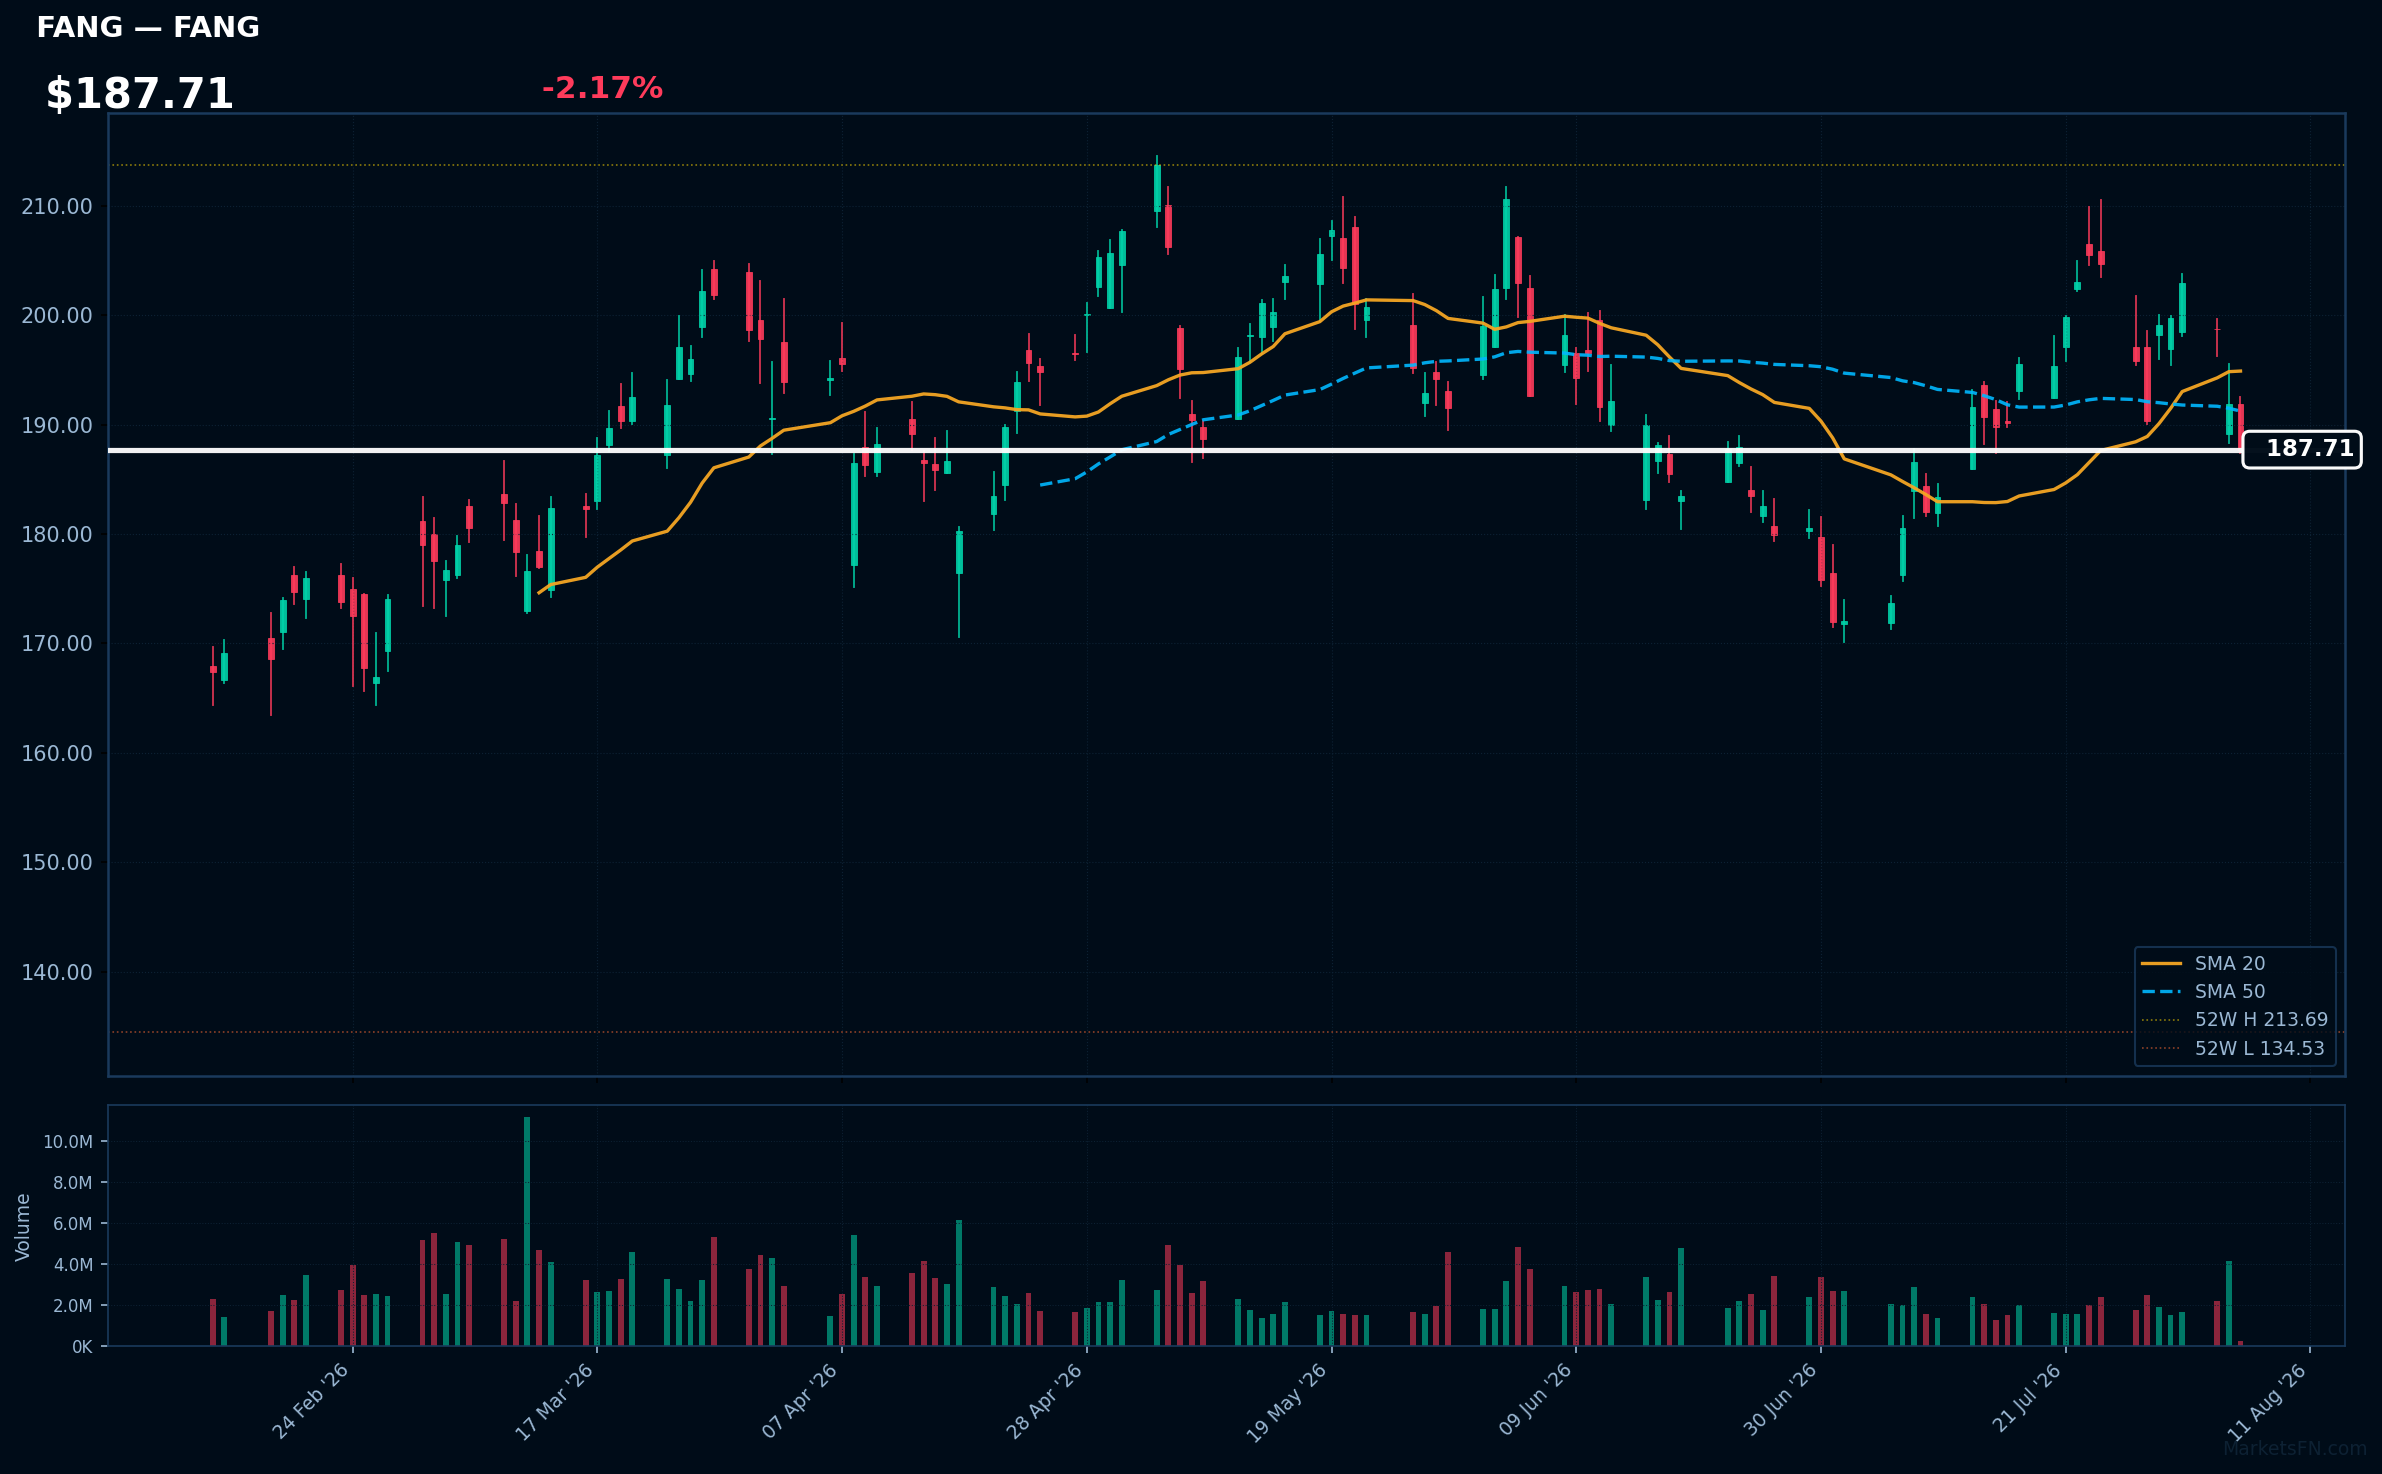Click the $187.71 price headline

pos(139,94)
